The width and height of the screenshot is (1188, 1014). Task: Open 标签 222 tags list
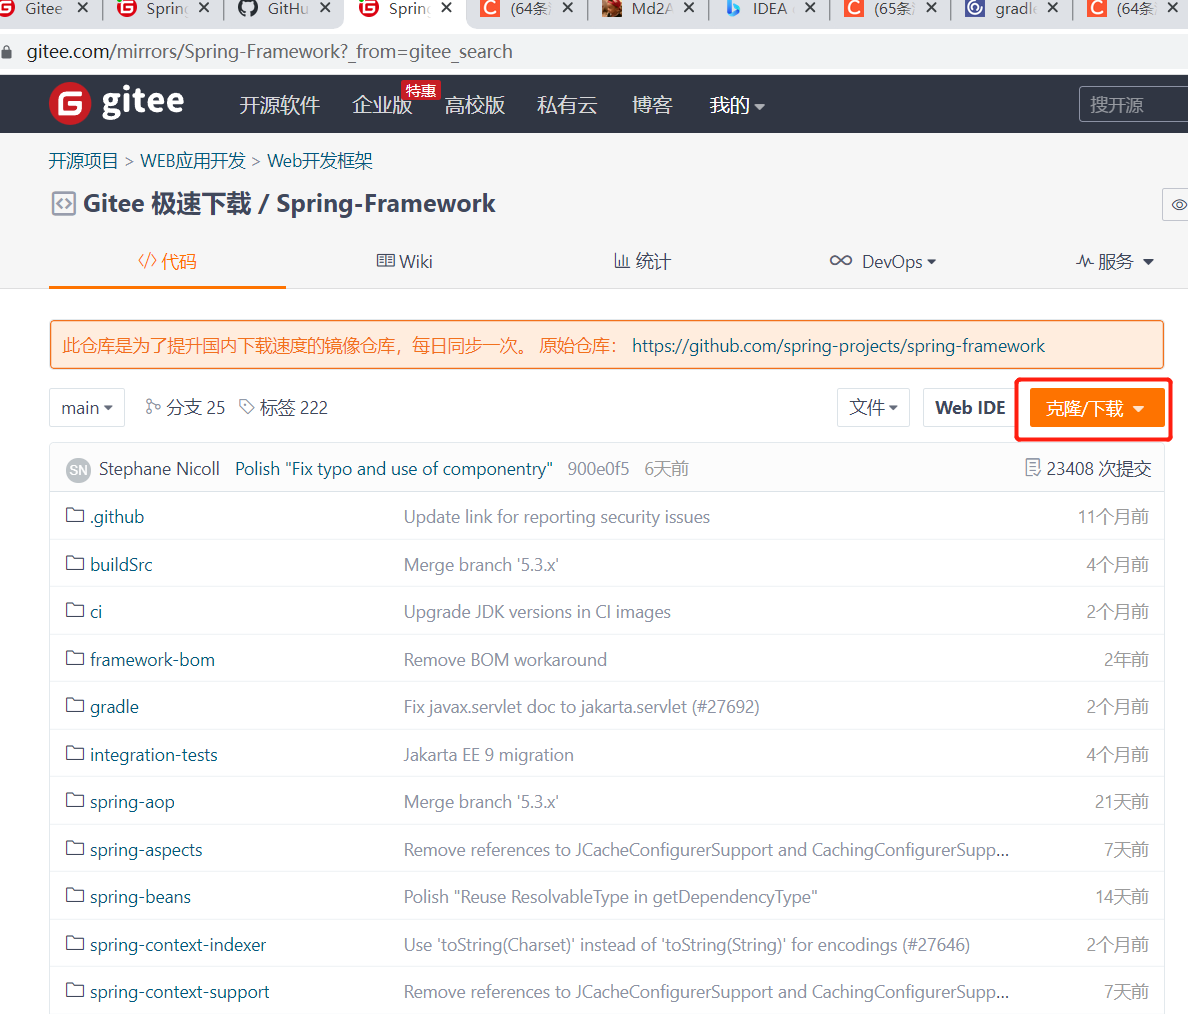tap(283, 408)
